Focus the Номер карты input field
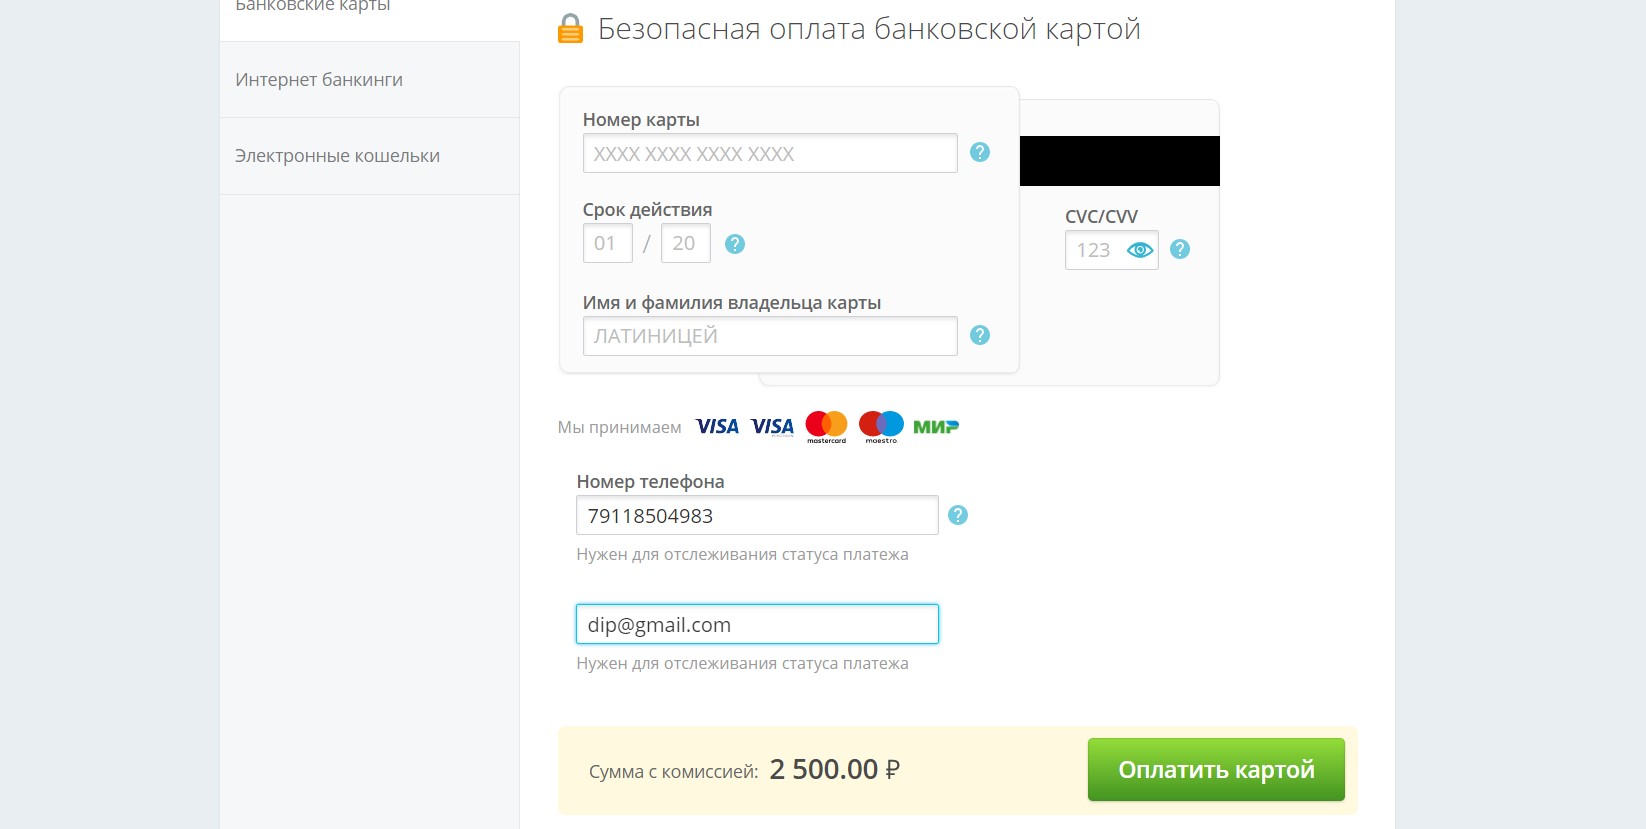The width and height of the screenshot is (1646, 829). [770, 153]
